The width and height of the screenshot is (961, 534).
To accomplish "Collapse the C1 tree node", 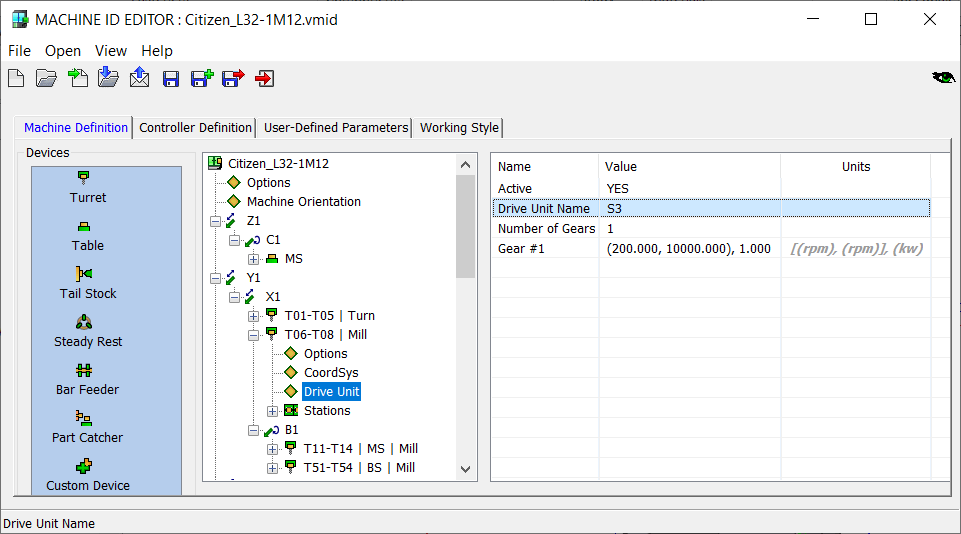I will (x=234, y=240).
